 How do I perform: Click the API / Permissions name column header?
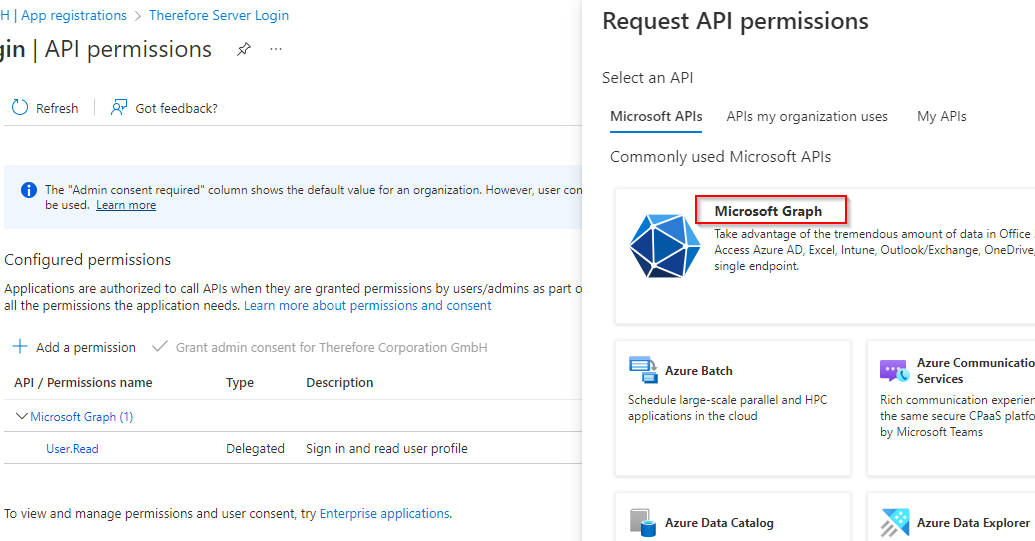(x=83, y=383)
